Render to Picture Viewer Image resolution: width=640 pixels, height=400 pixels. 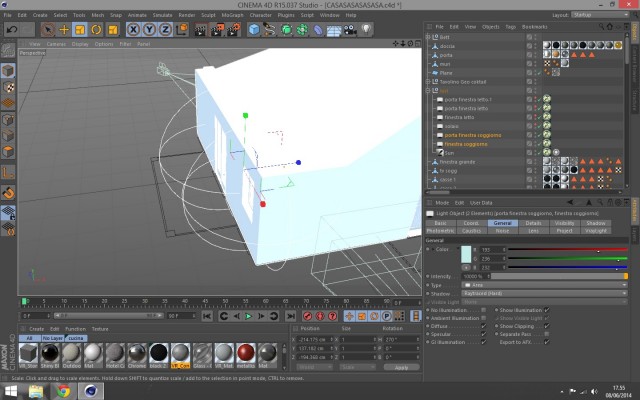217,30
